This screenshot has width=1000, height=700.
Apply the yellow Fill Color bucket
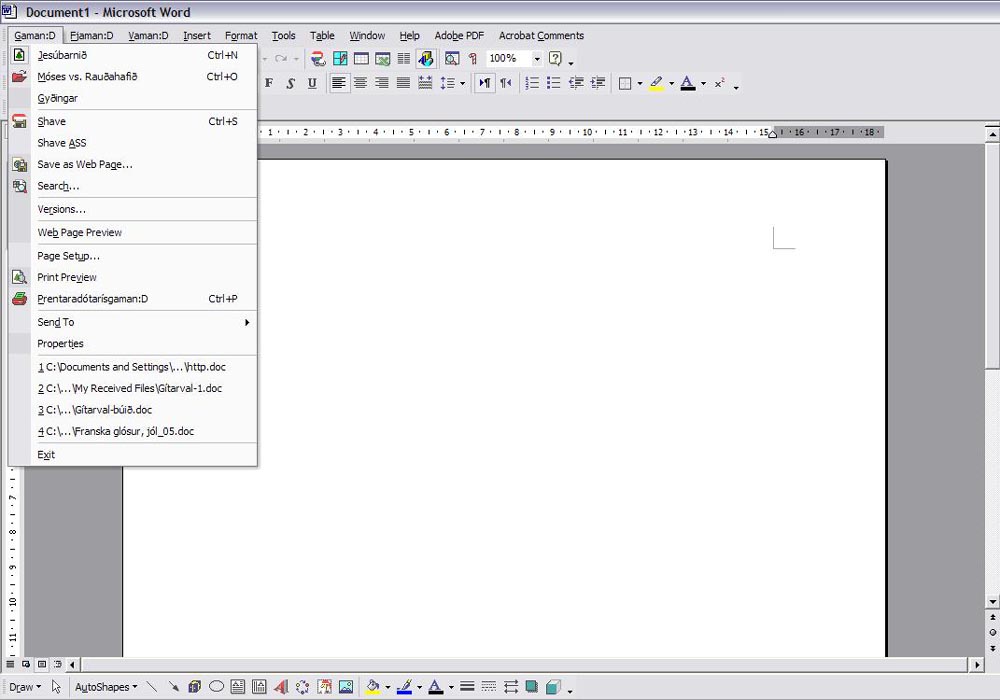pos(373,687)
